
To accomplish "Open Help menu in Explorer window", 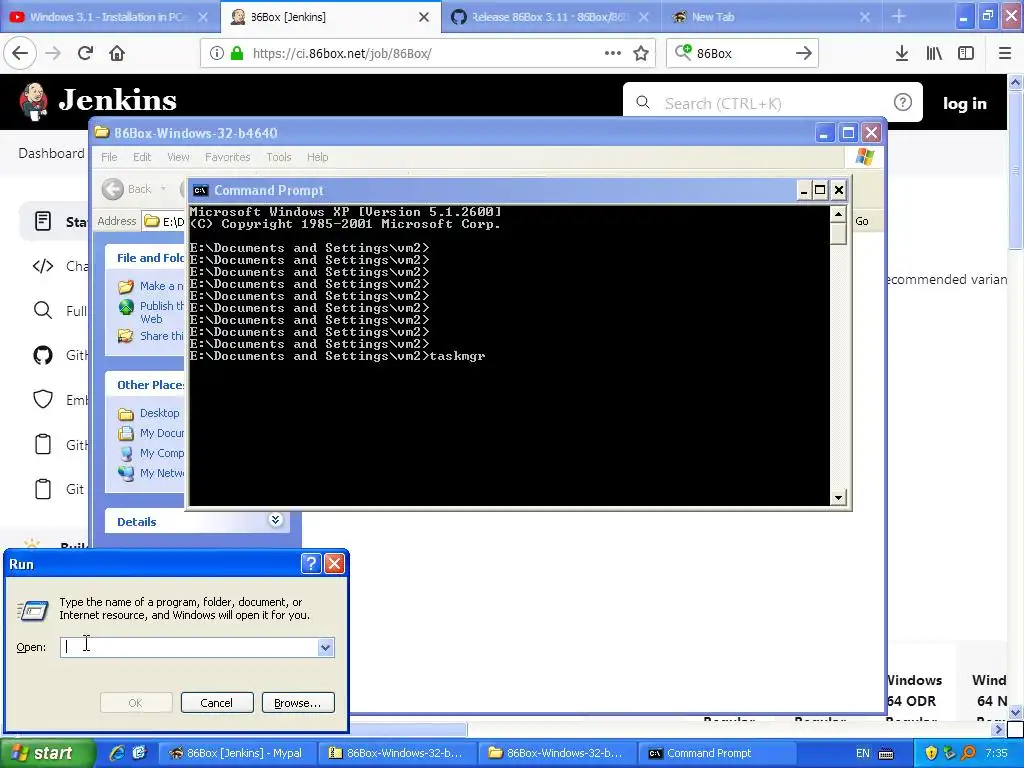I will pos(317,157).
